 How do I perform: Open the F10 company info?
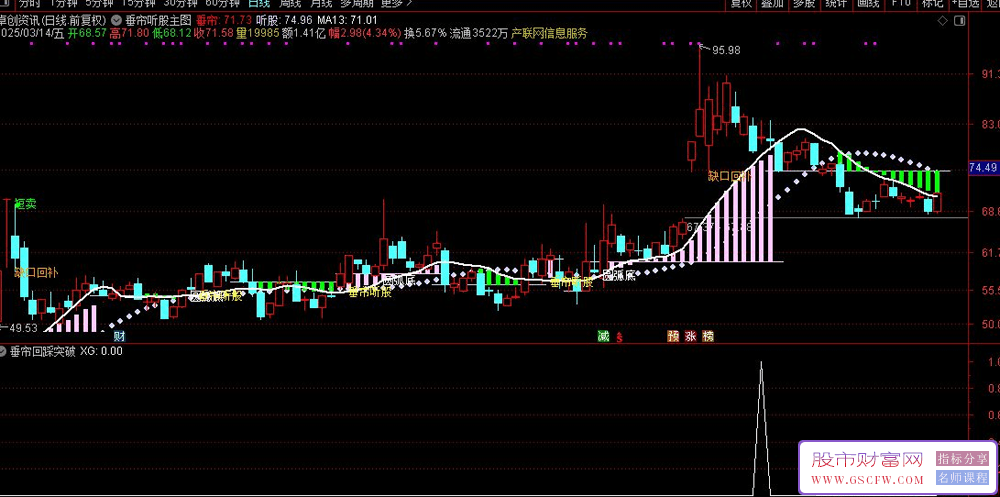click(x=901, y=3)
